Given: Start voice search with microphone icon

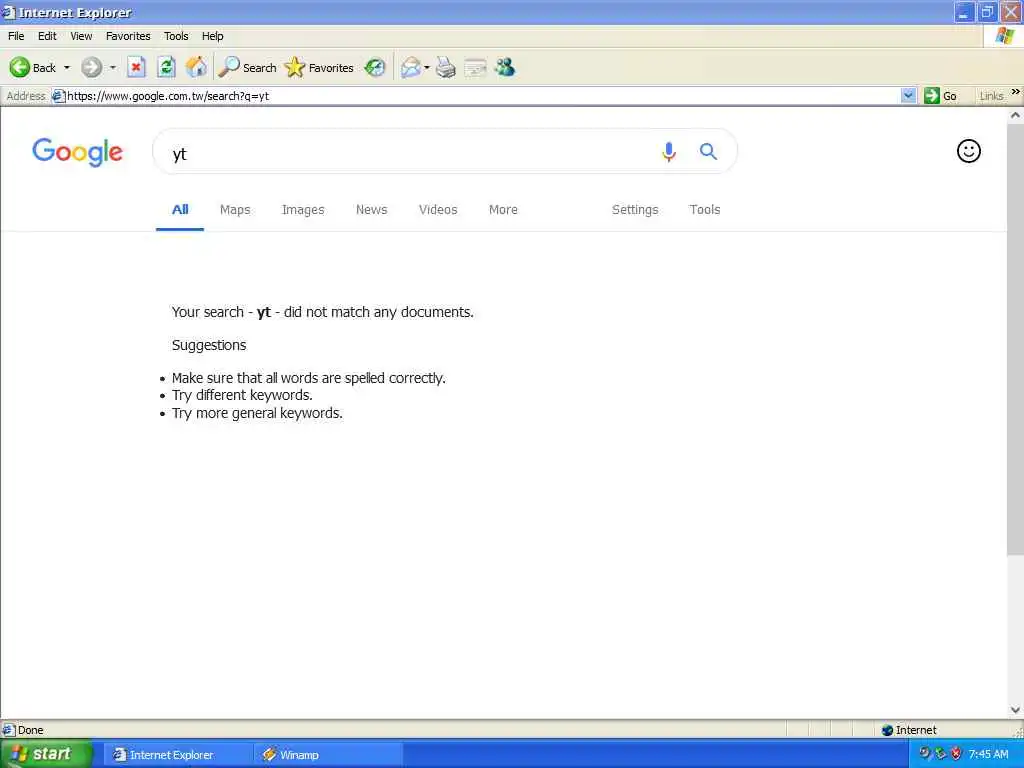Looking at the screenshot, I should 669,152.
